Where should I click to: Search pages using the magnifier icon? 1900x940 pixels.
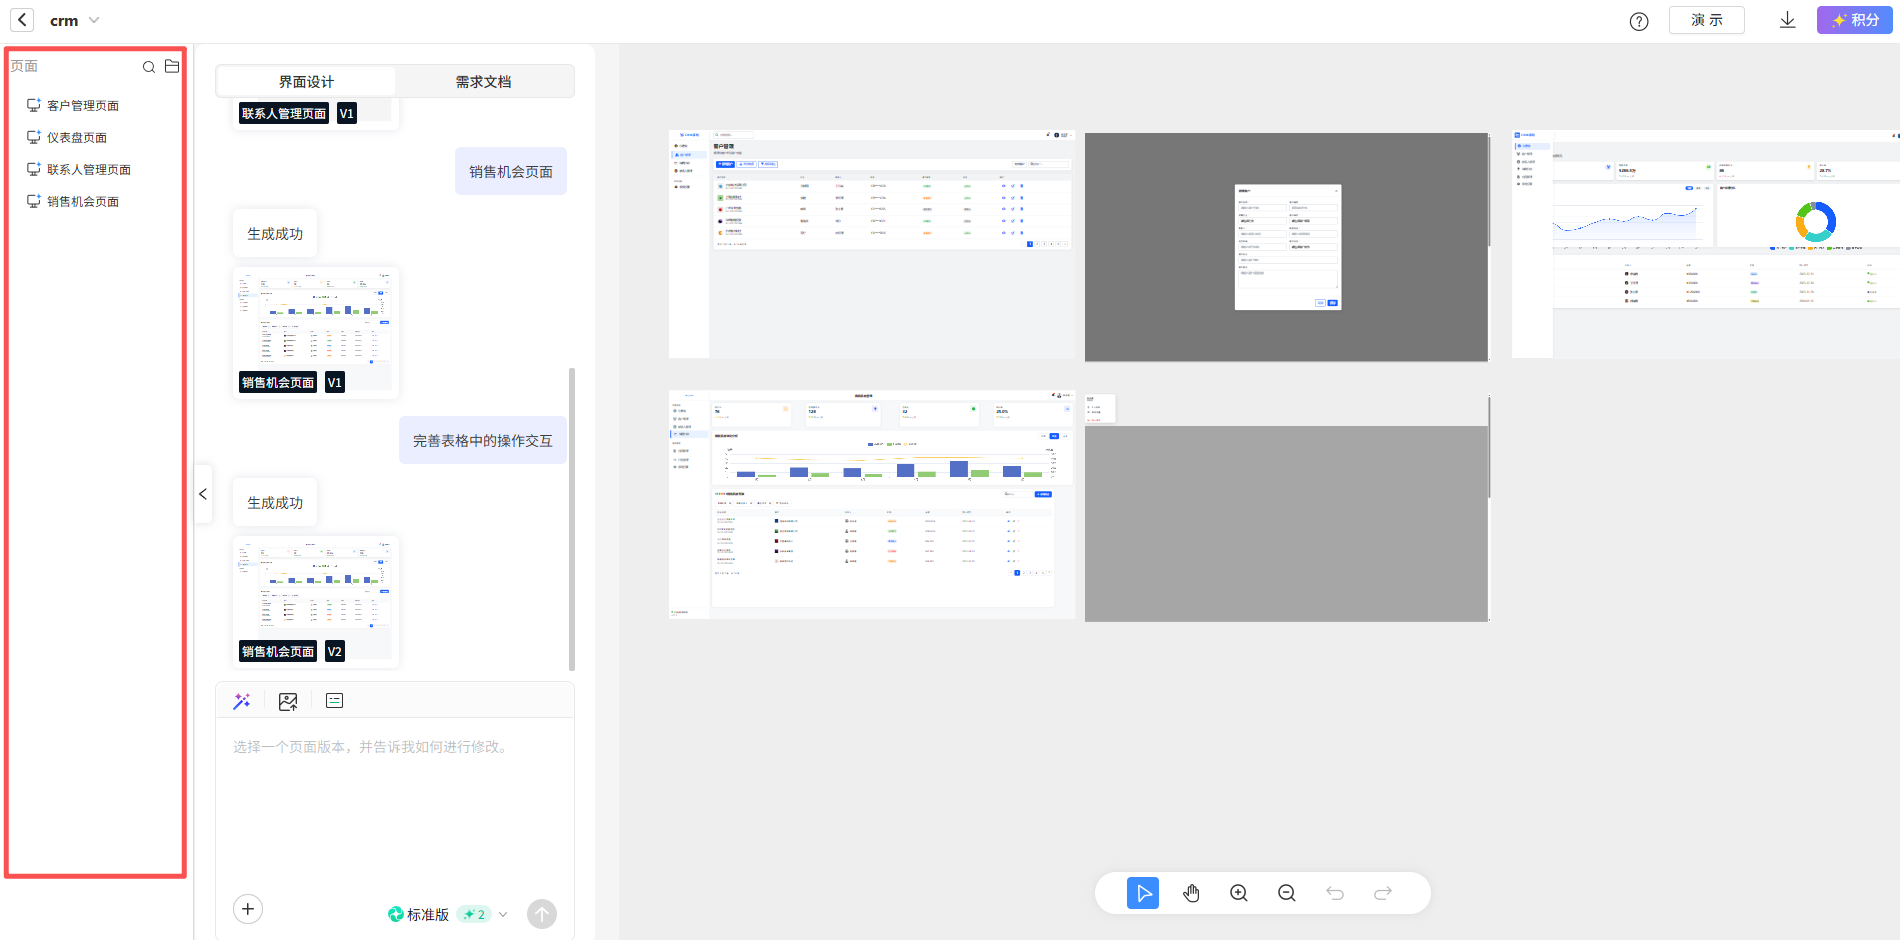click(x=148, y=67)
